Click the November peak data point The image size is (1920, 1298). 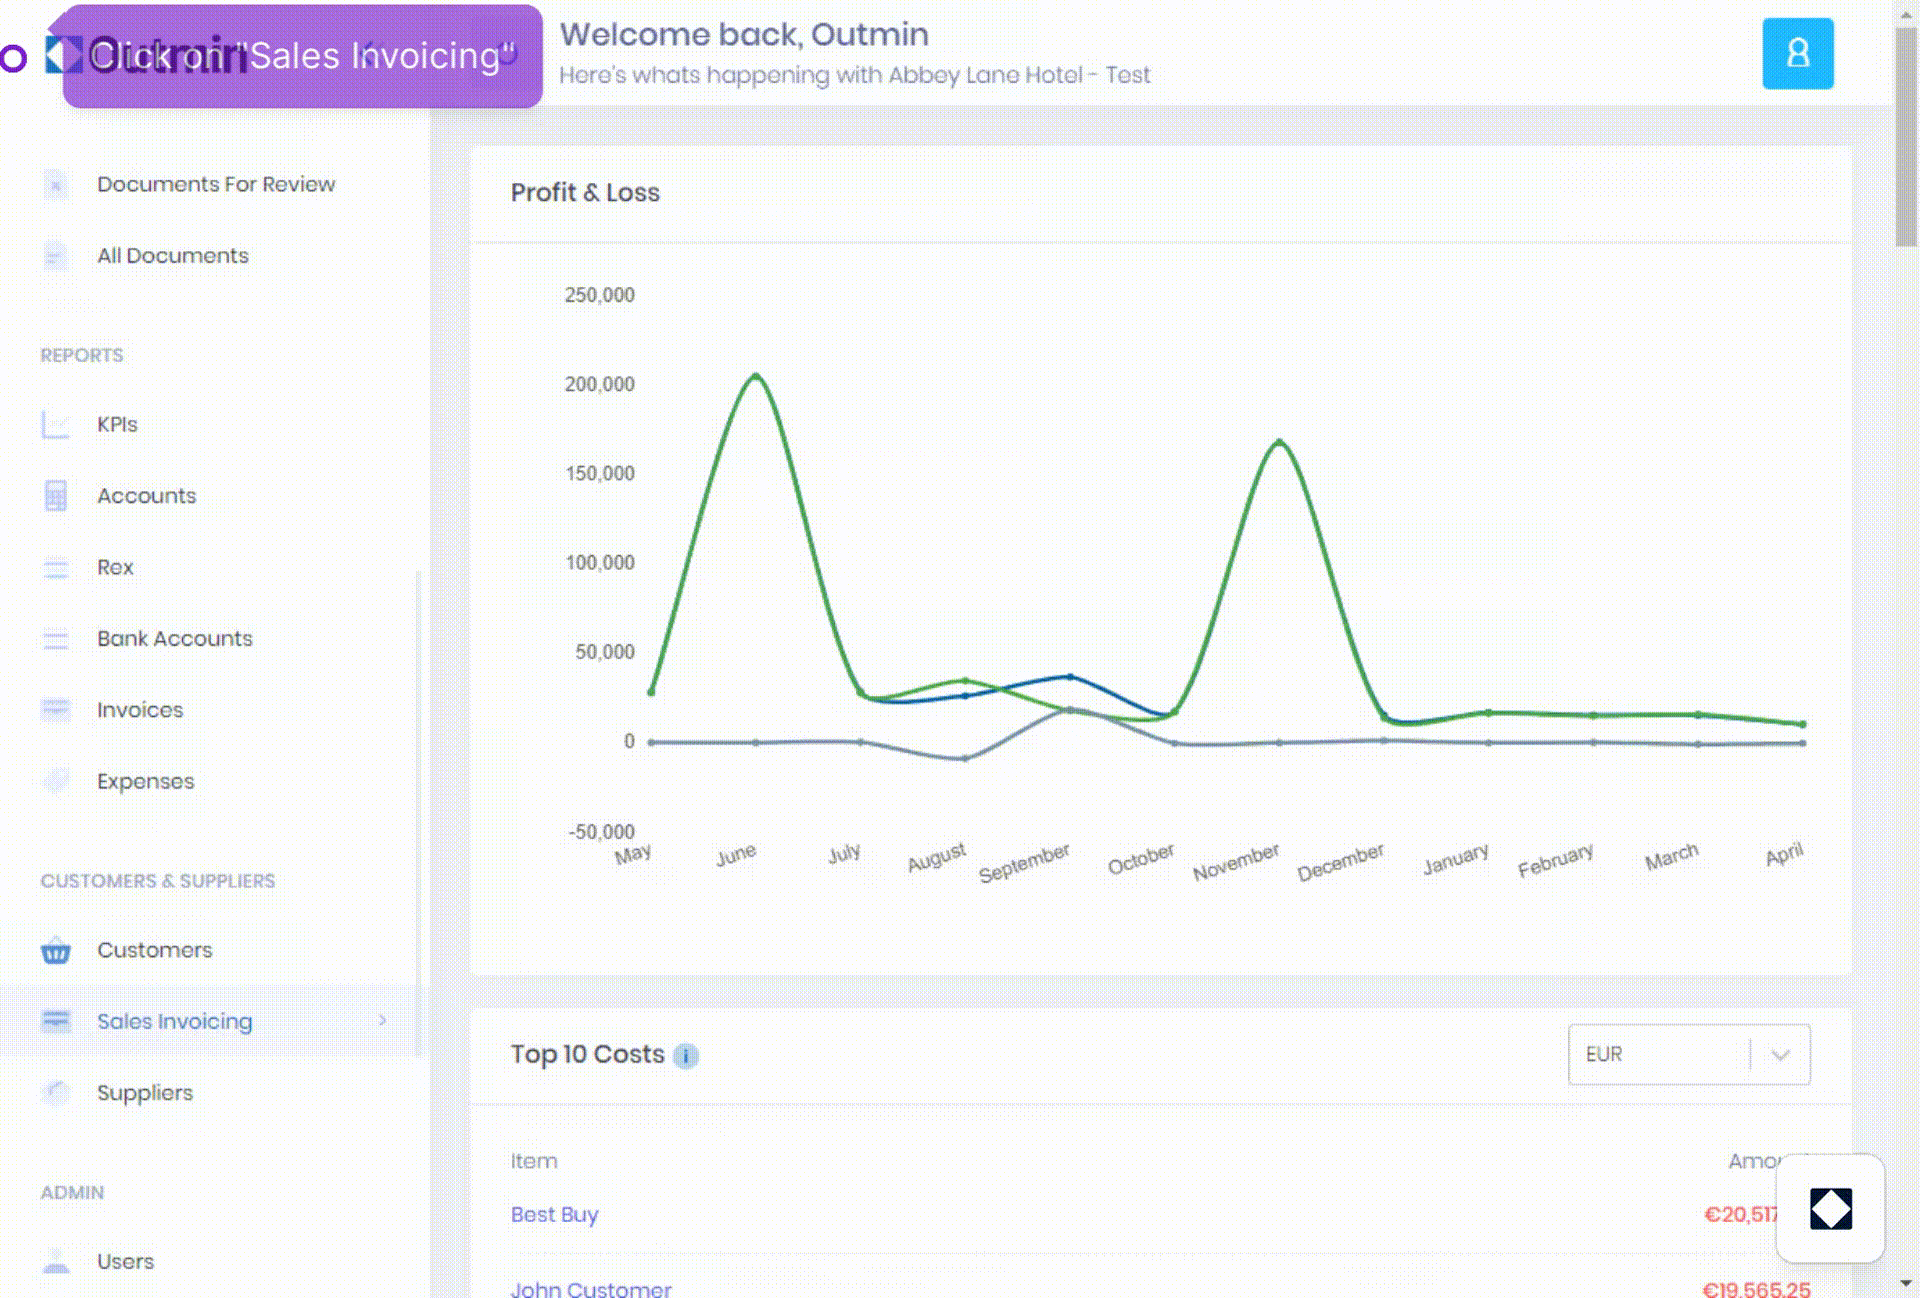click(1280, 442)
